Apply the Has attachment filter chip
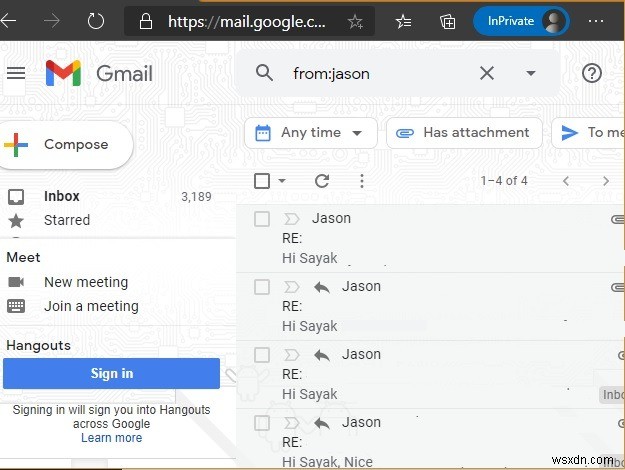Image resolution: width=625 pixels, height=470 pixels. pos(464,133)
